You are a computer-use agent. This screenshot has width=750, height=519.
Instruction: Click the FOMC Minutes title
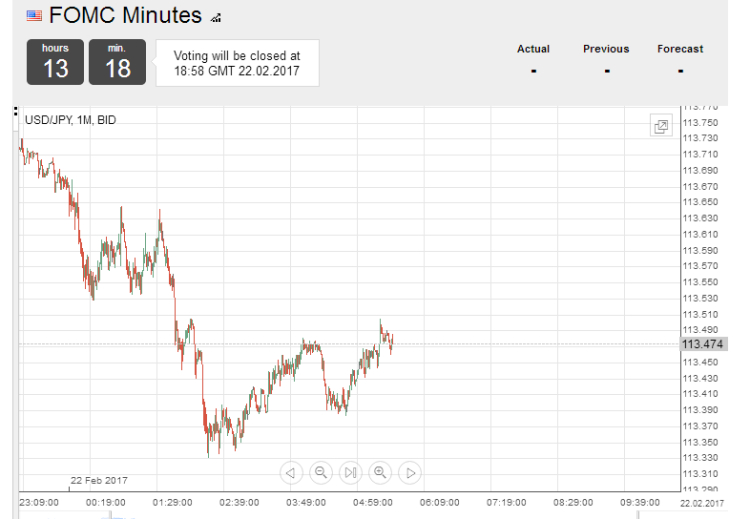[125, 15]
